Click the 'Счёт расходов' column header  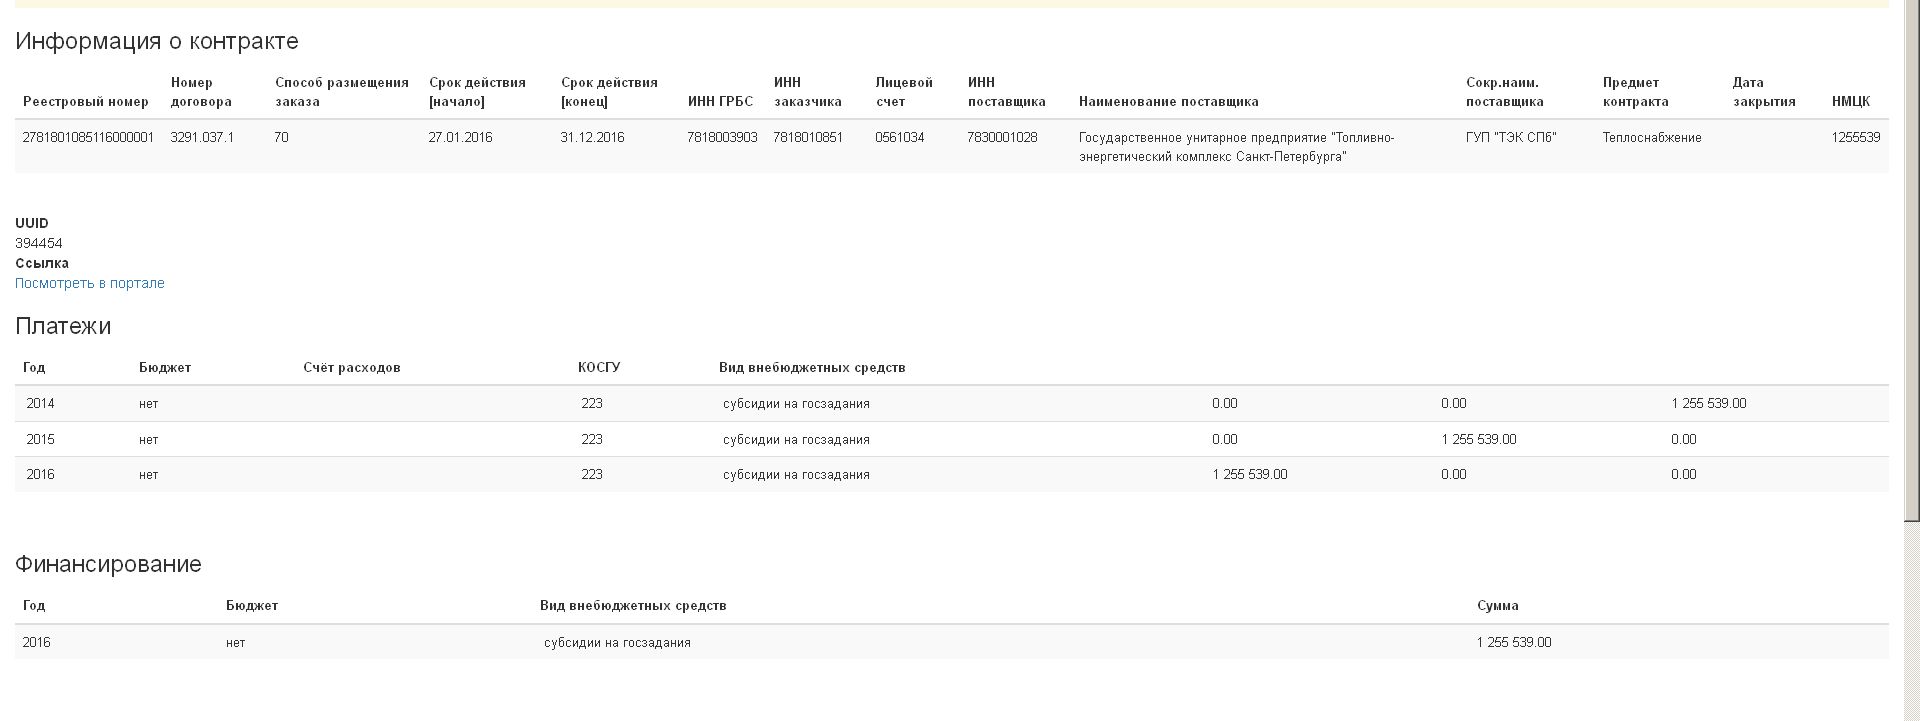click(351, 367)
